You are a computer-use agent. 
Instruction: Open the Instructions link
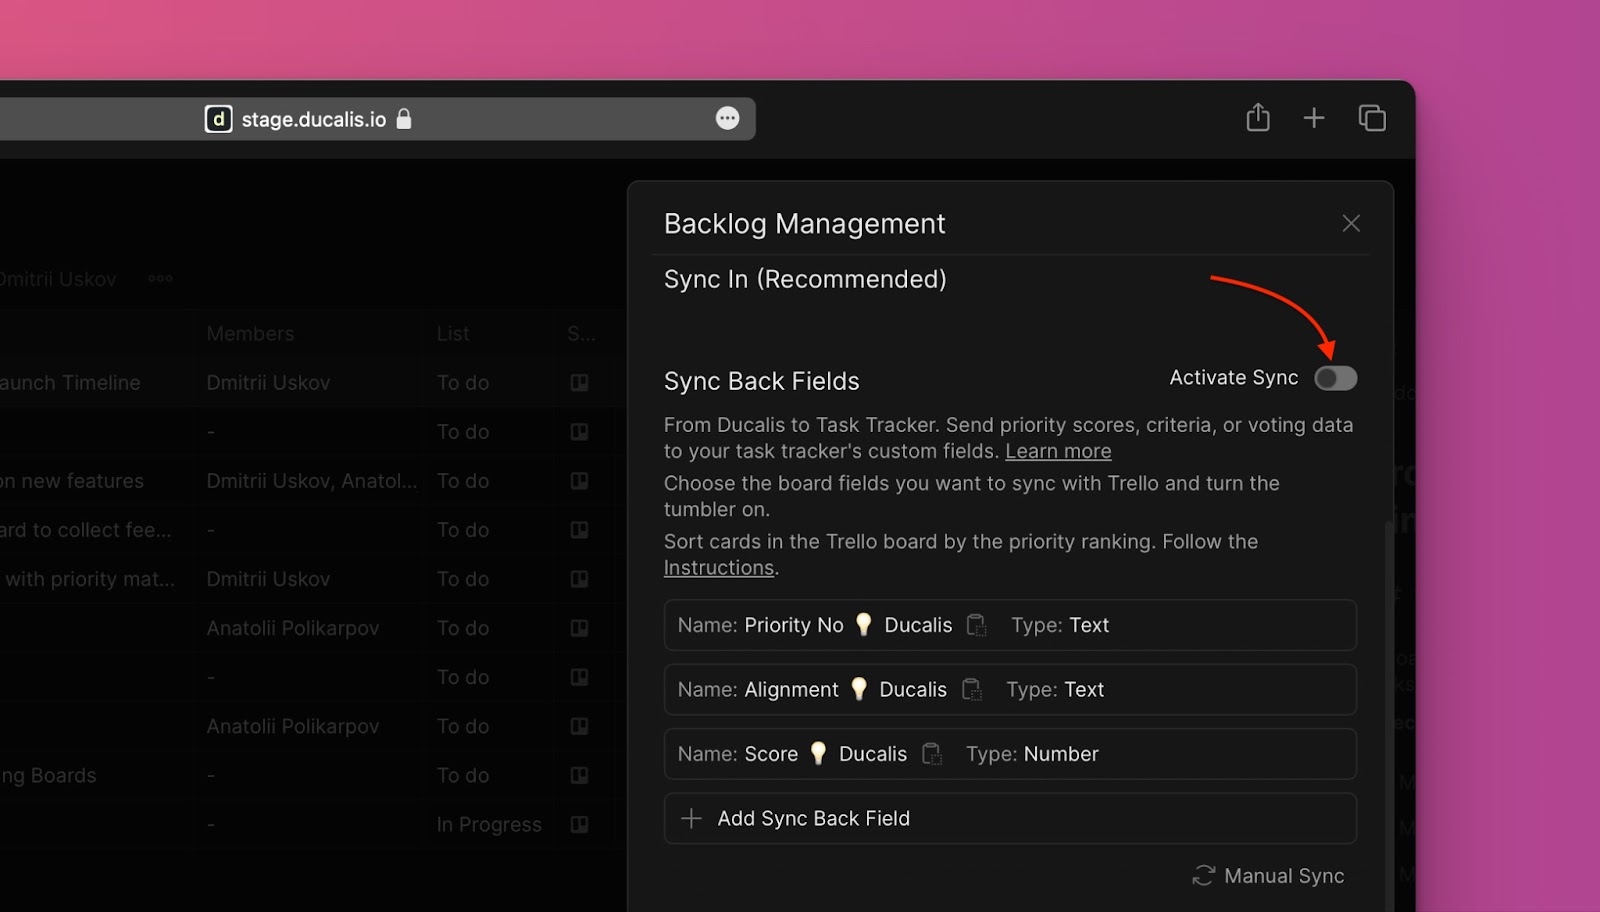(719, 568)
